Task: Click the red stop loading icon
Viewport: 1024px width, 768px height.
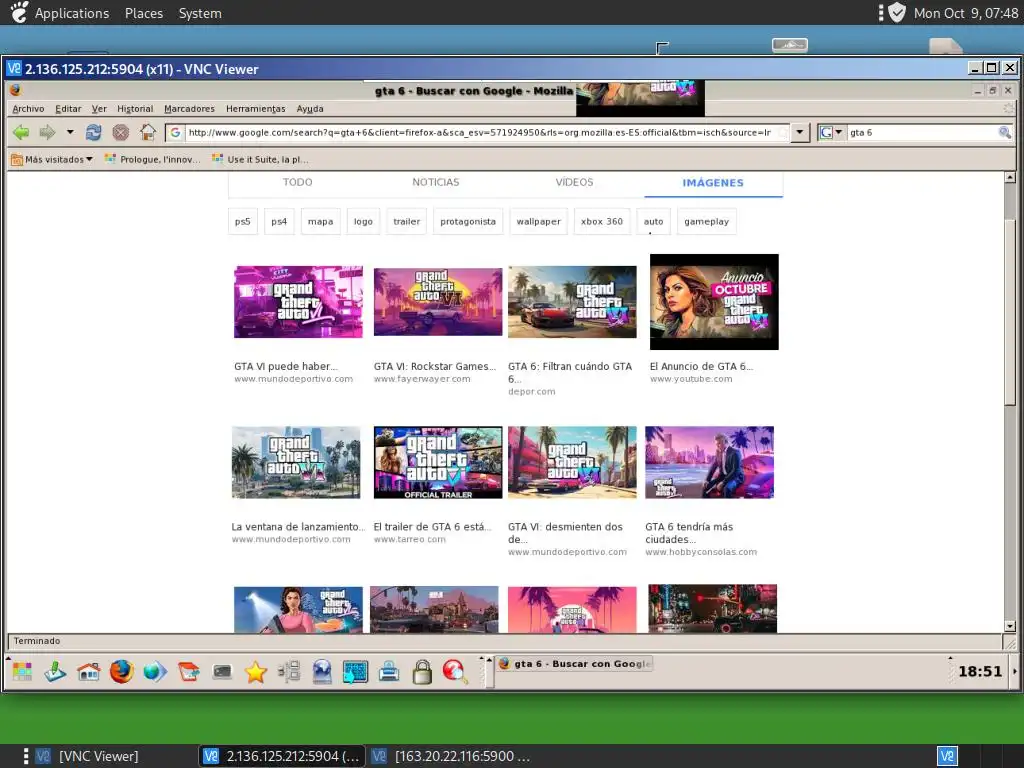Action: (x=120, y=133)
